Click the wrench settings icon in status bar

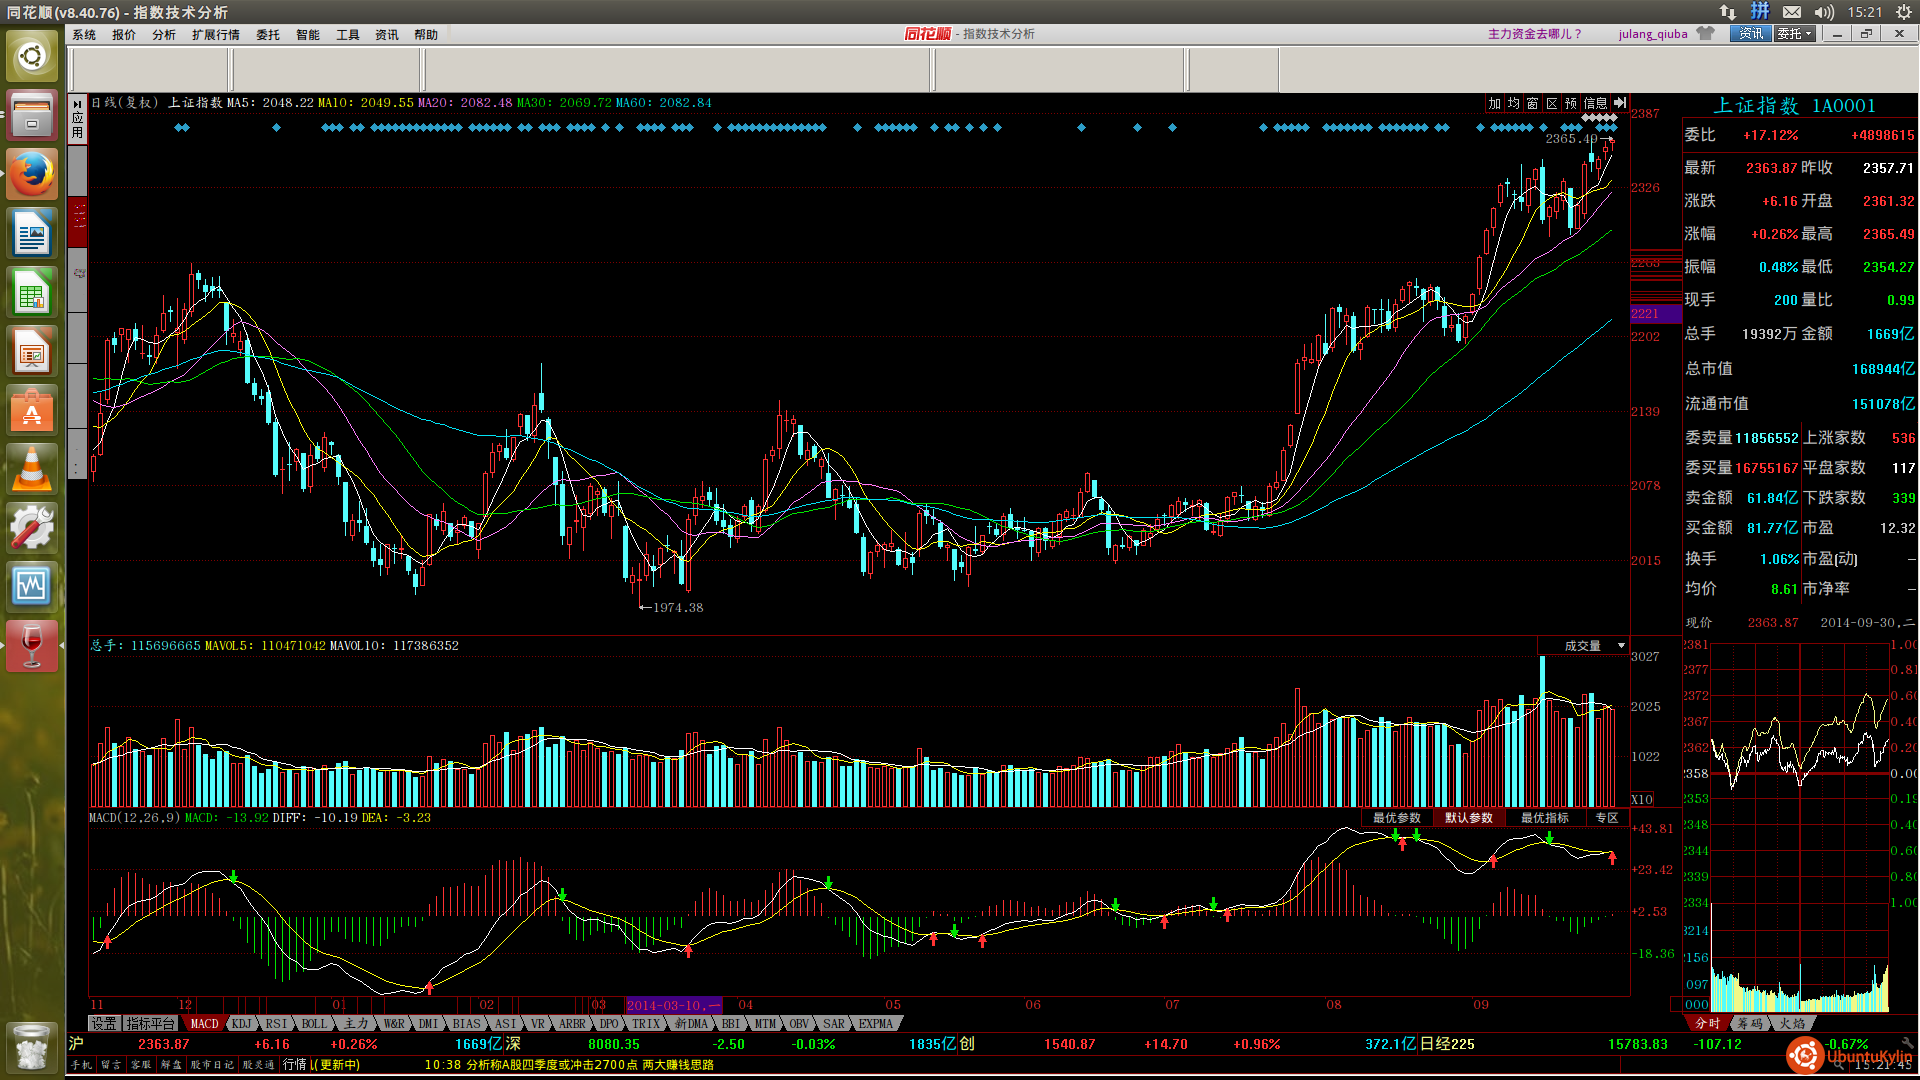[x=1907, y=1043]
